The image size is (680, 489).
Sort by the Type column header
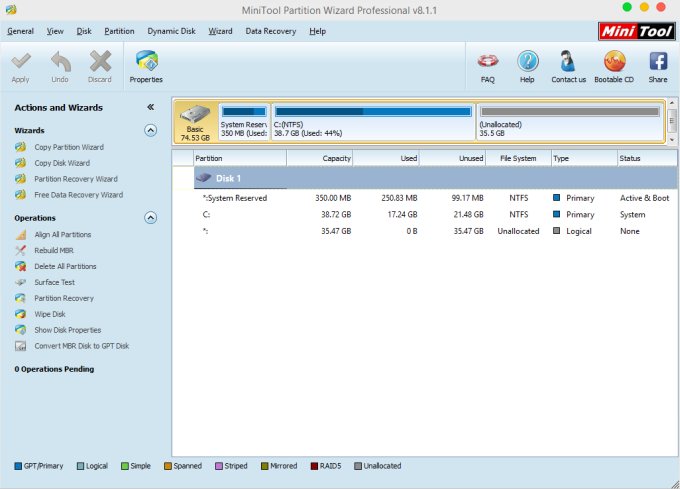click(584, 158)
